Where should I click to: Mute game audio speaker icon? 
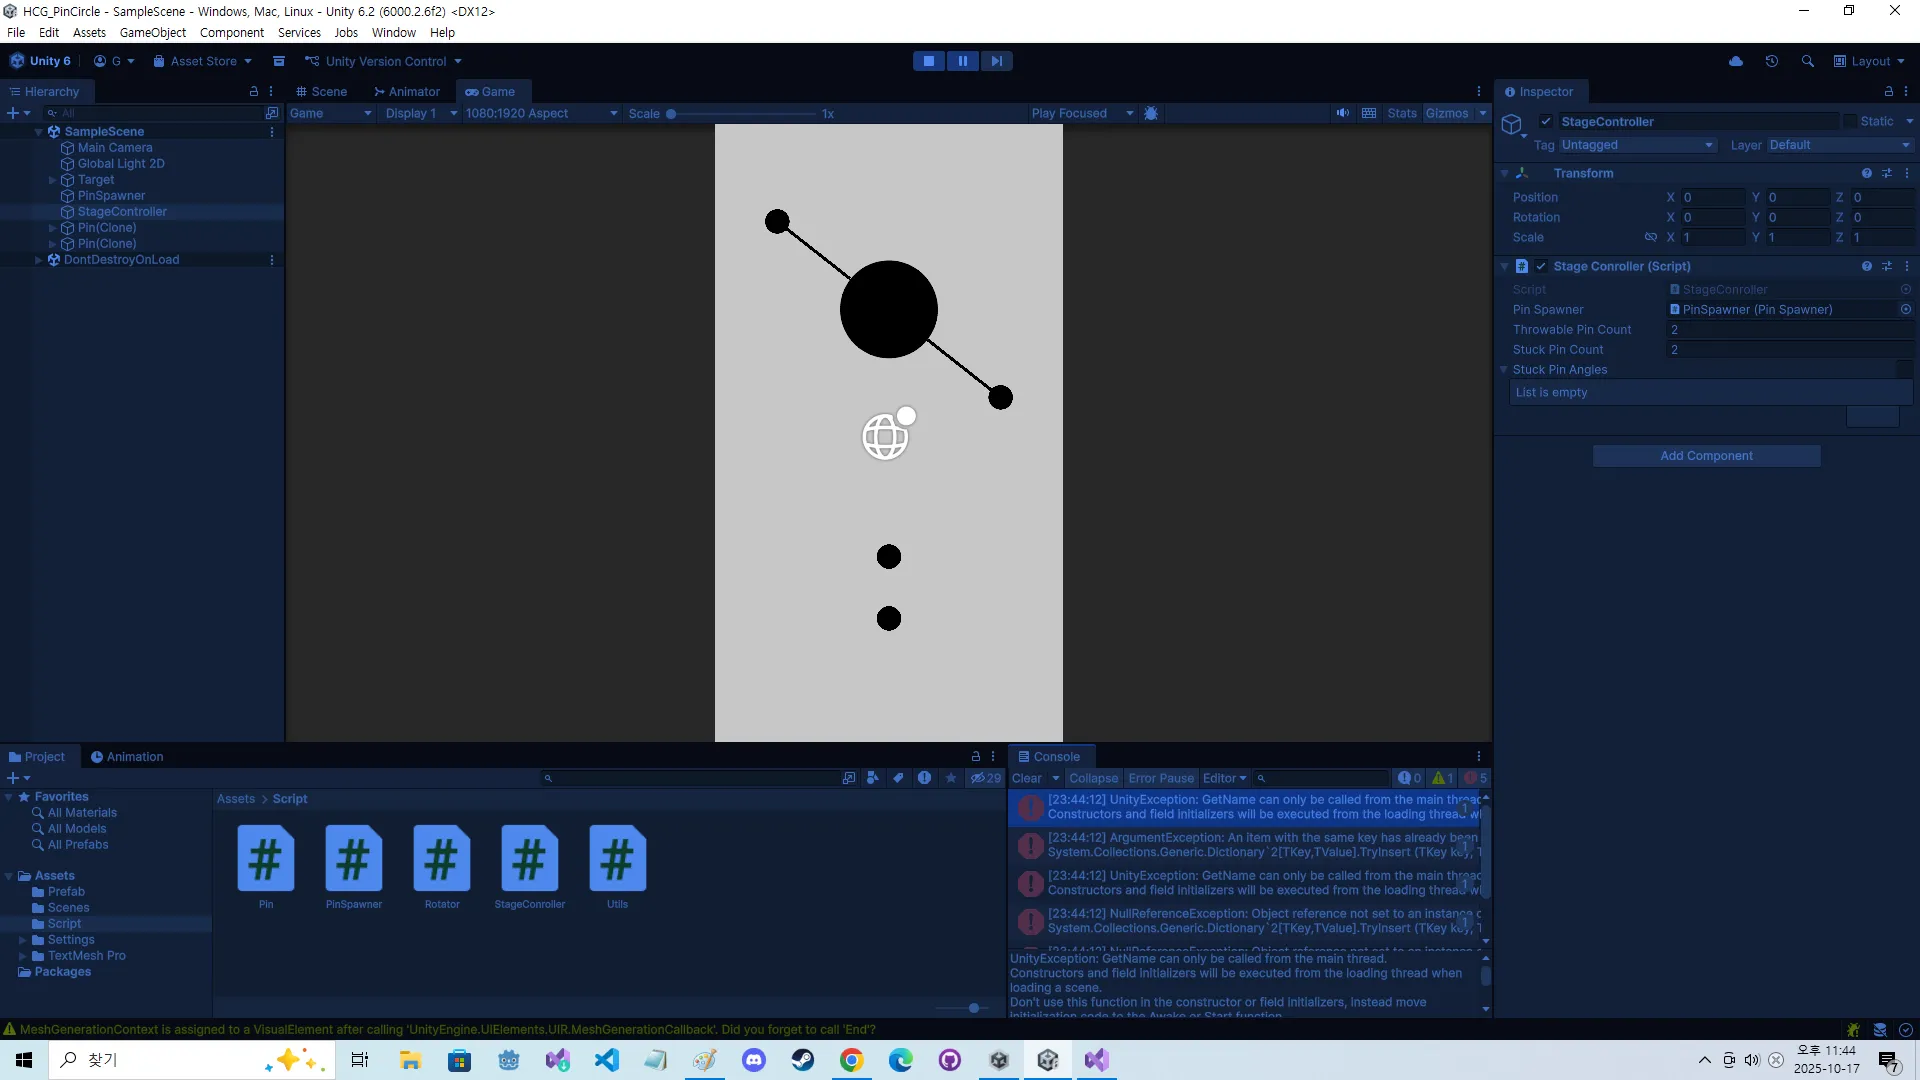click(1342, 113)
